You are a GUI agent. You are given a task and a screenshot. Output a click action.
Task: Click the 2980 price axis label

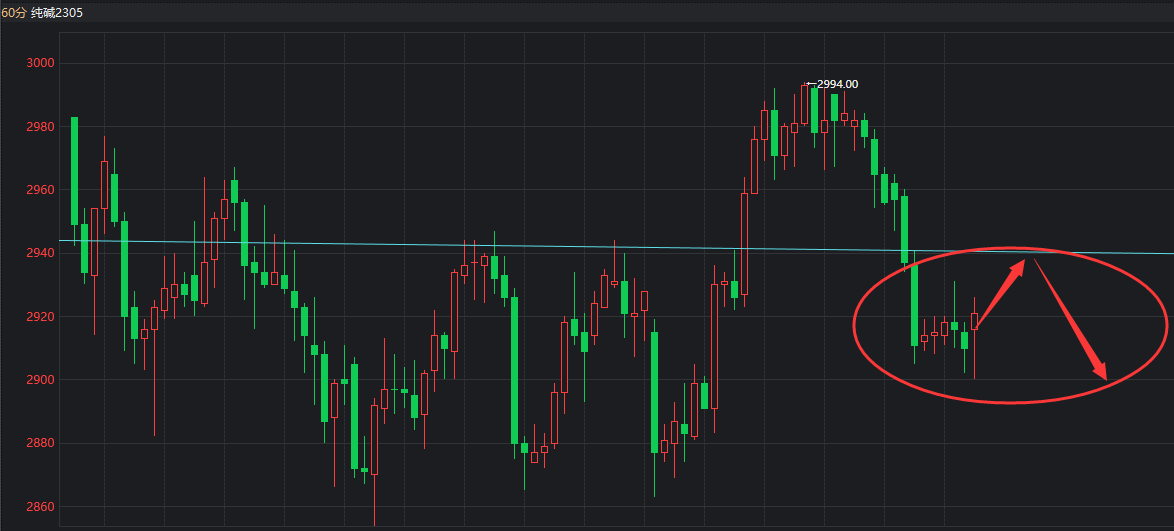point(40,126)
